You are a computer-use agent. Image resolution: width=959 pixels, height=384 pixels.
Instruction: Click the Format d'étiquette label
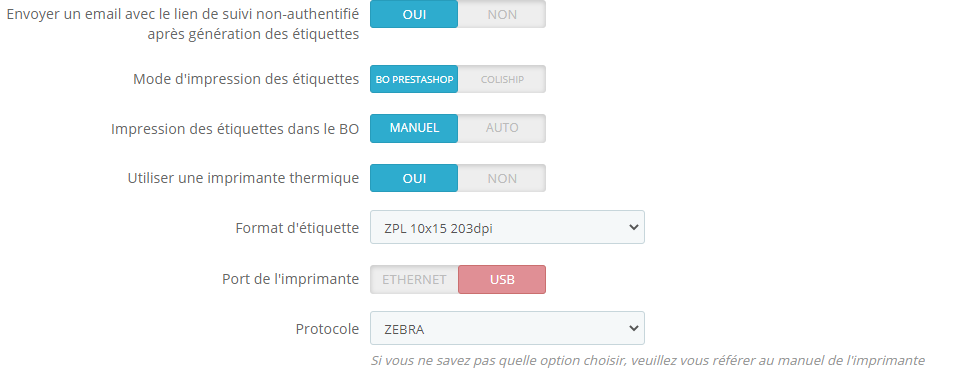[297, 228]
